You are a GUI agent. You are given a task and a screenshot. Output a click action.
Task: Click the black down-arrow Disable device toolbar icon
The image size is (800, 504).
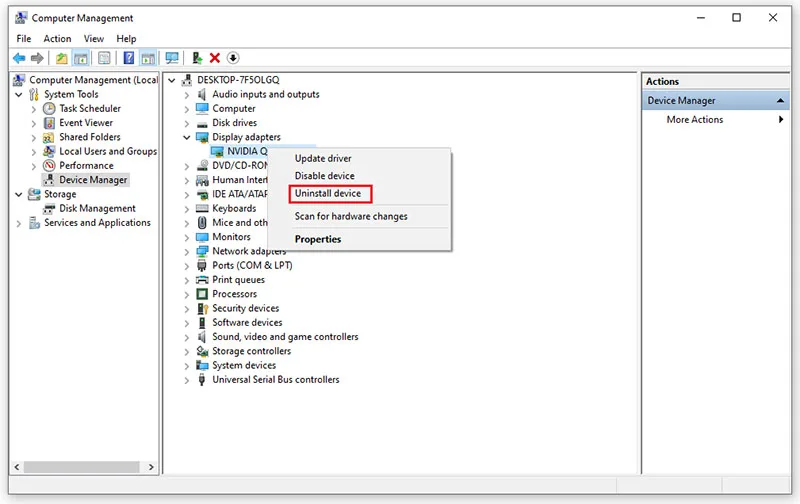click(x=233, y=58)
